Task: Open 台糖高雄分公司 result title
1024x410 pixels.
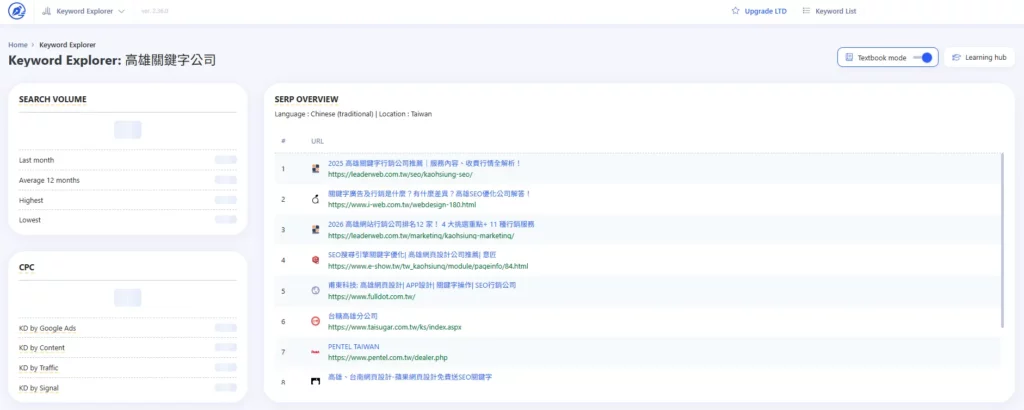Action: tap(353, 316)
